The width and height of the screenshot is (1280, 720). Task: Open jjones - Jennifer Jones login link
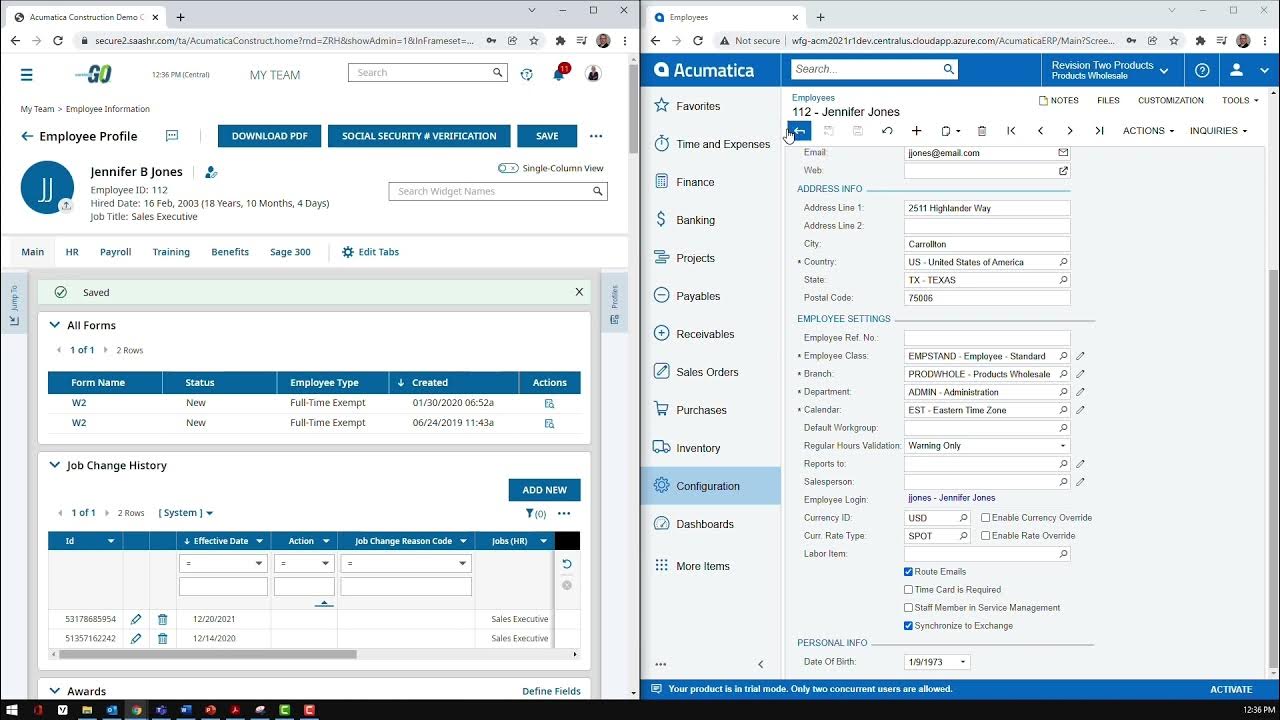tap(951, 498)
